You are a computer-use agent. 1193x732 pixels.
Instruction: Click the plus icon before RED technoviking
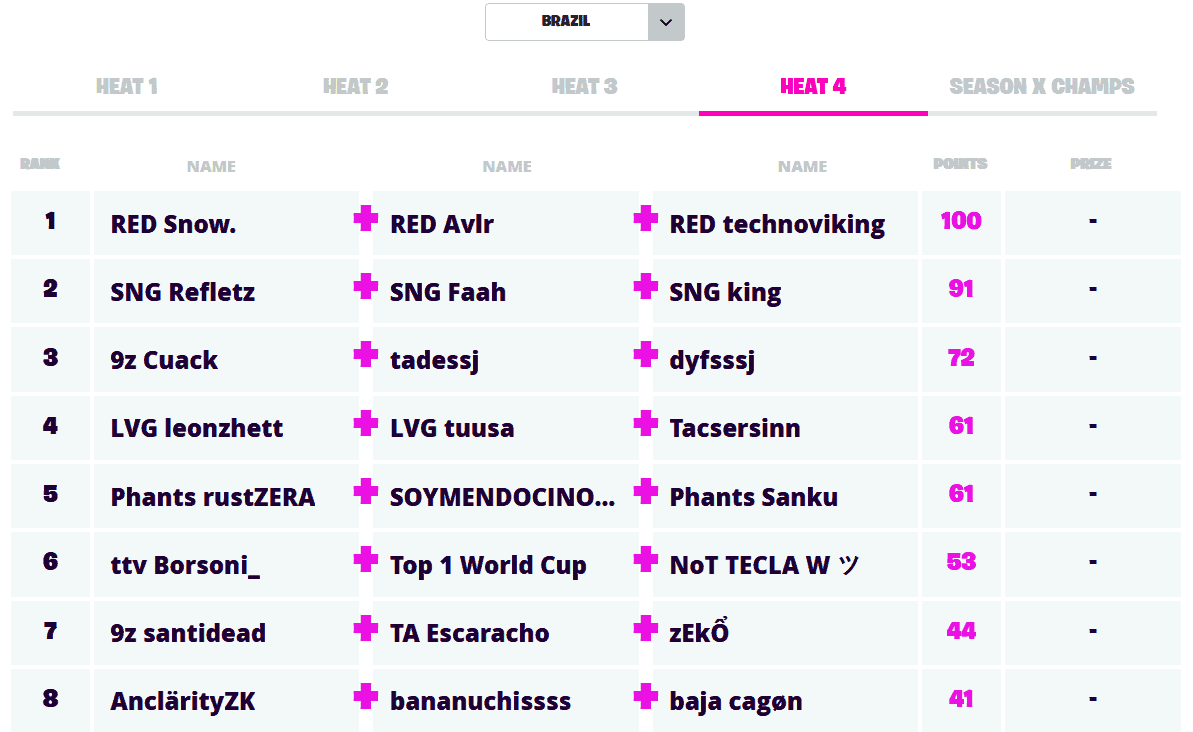(x=646, y=219)
